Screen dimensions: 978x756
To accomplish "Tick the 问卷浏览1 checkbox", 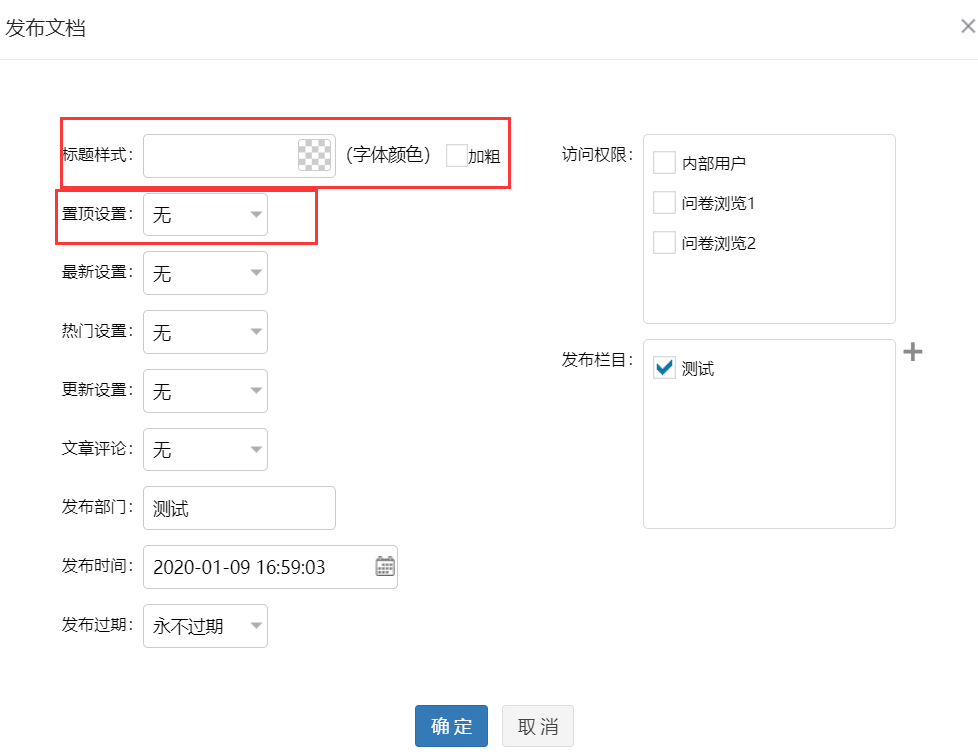I will click(664, 203).
